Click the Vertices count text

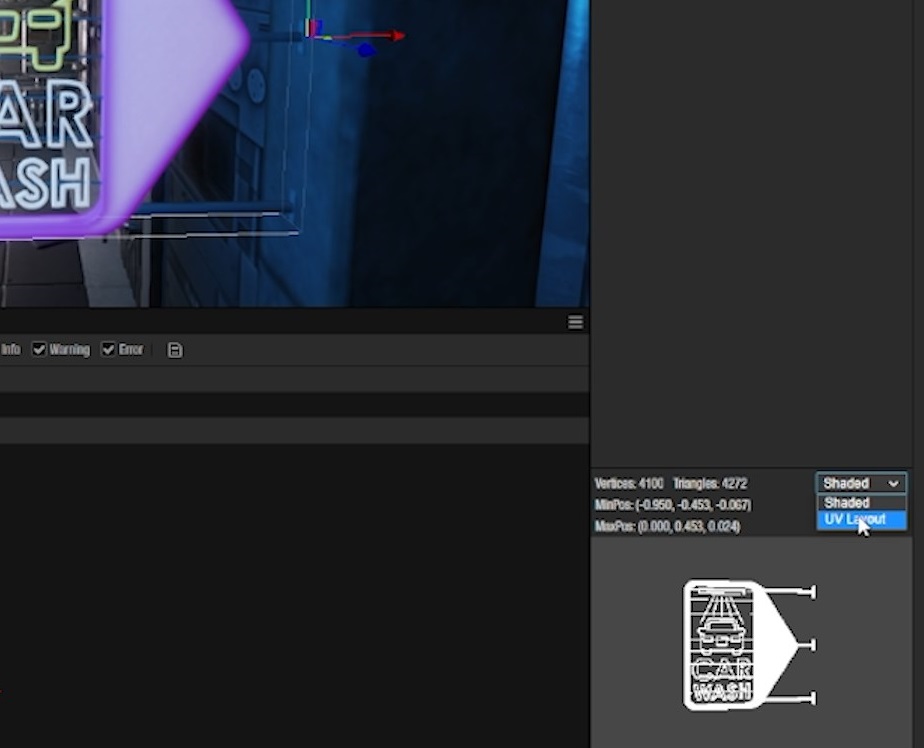628,484
